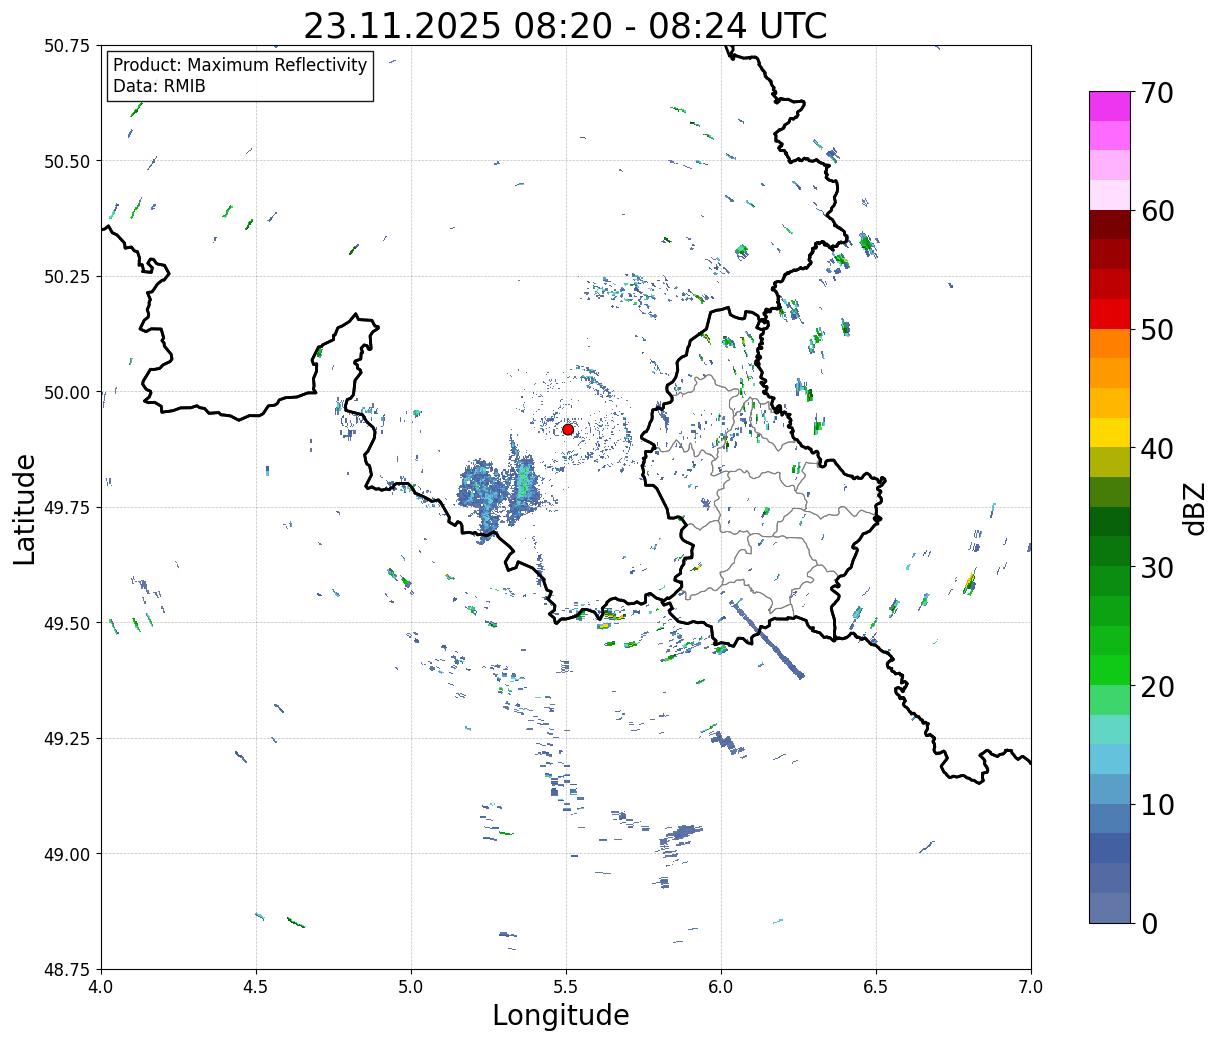Image resolution: width=1219 pixels, height=1040 pixels.
Task: Select the plot title timestamp text
Action: click(x=565, y=26)
